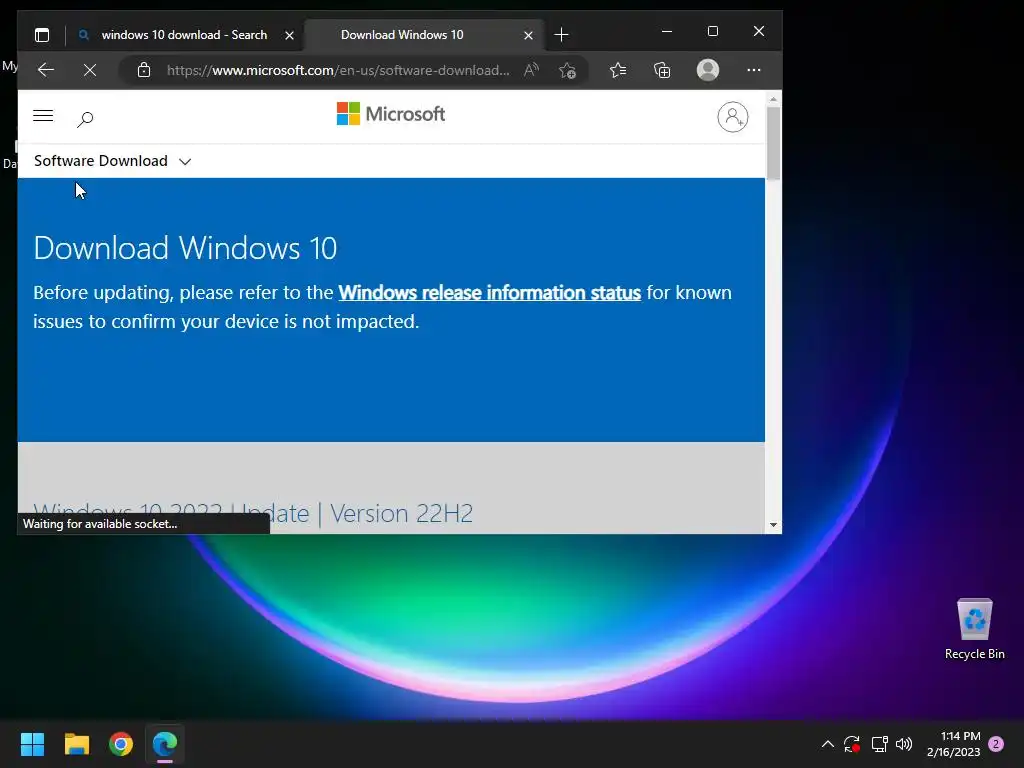This screenshot has height=768, width=1024.
Task: Open a new tab with plus button
Action: pyautogui.click(x=561, y=35)
